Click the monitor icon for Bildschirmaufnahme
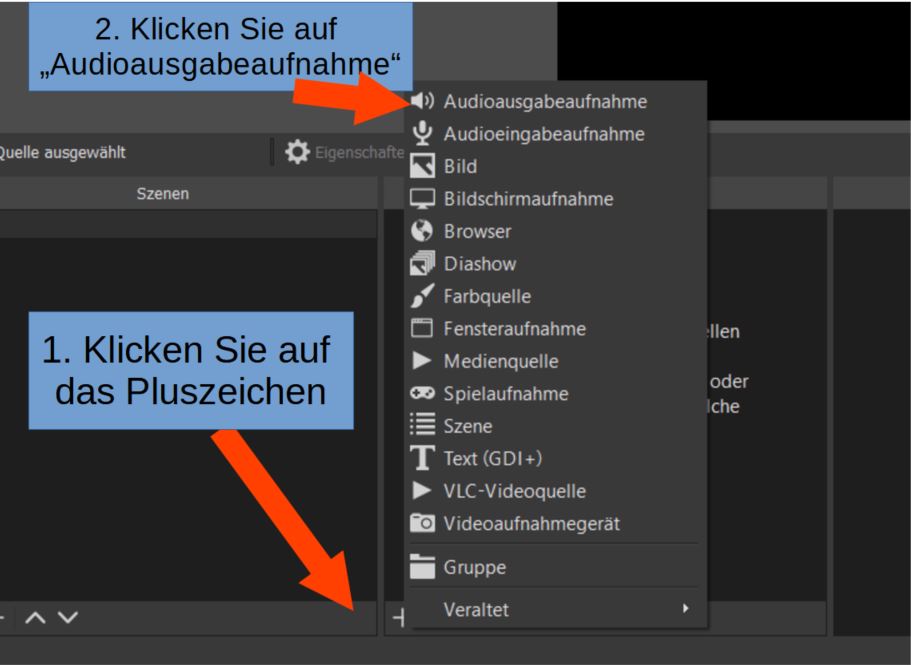Screen dimensions: 911x665 point(423,199)
